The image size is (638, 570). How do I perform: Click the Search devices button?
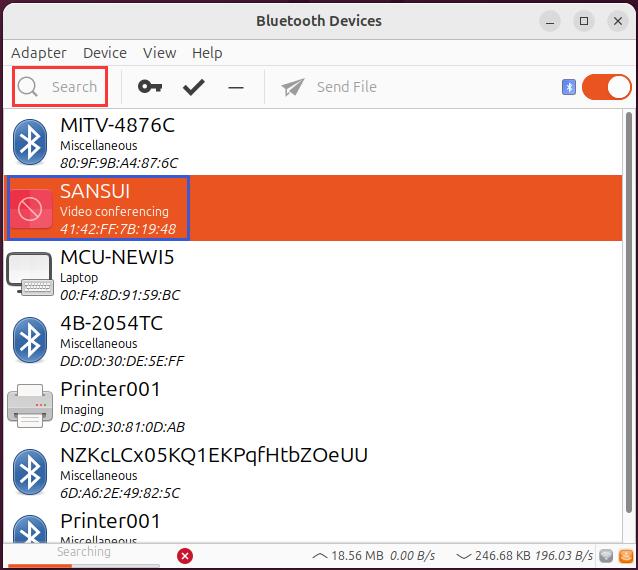pos(59,87)
